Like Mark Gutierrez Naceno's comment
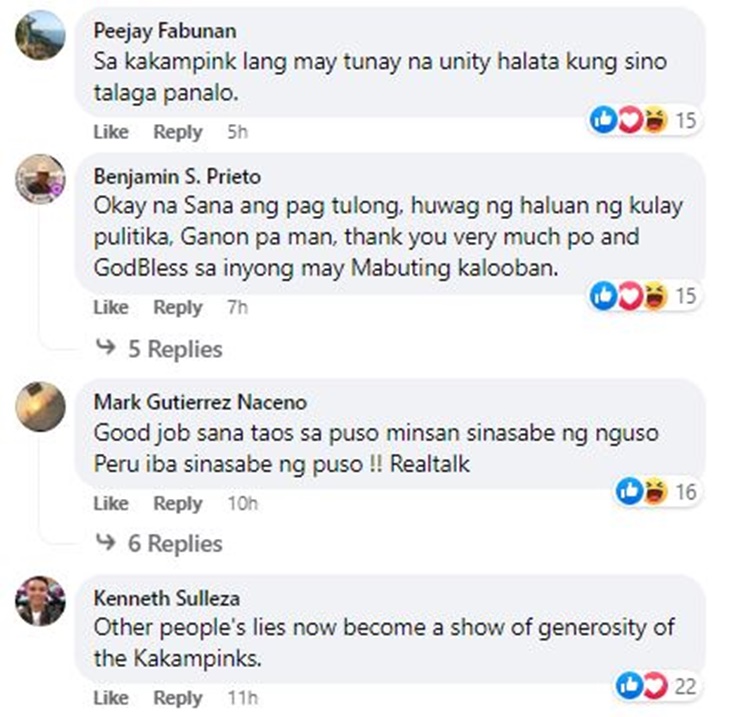The height and width of the screenshot is (717, 750). tap(111, 503)
